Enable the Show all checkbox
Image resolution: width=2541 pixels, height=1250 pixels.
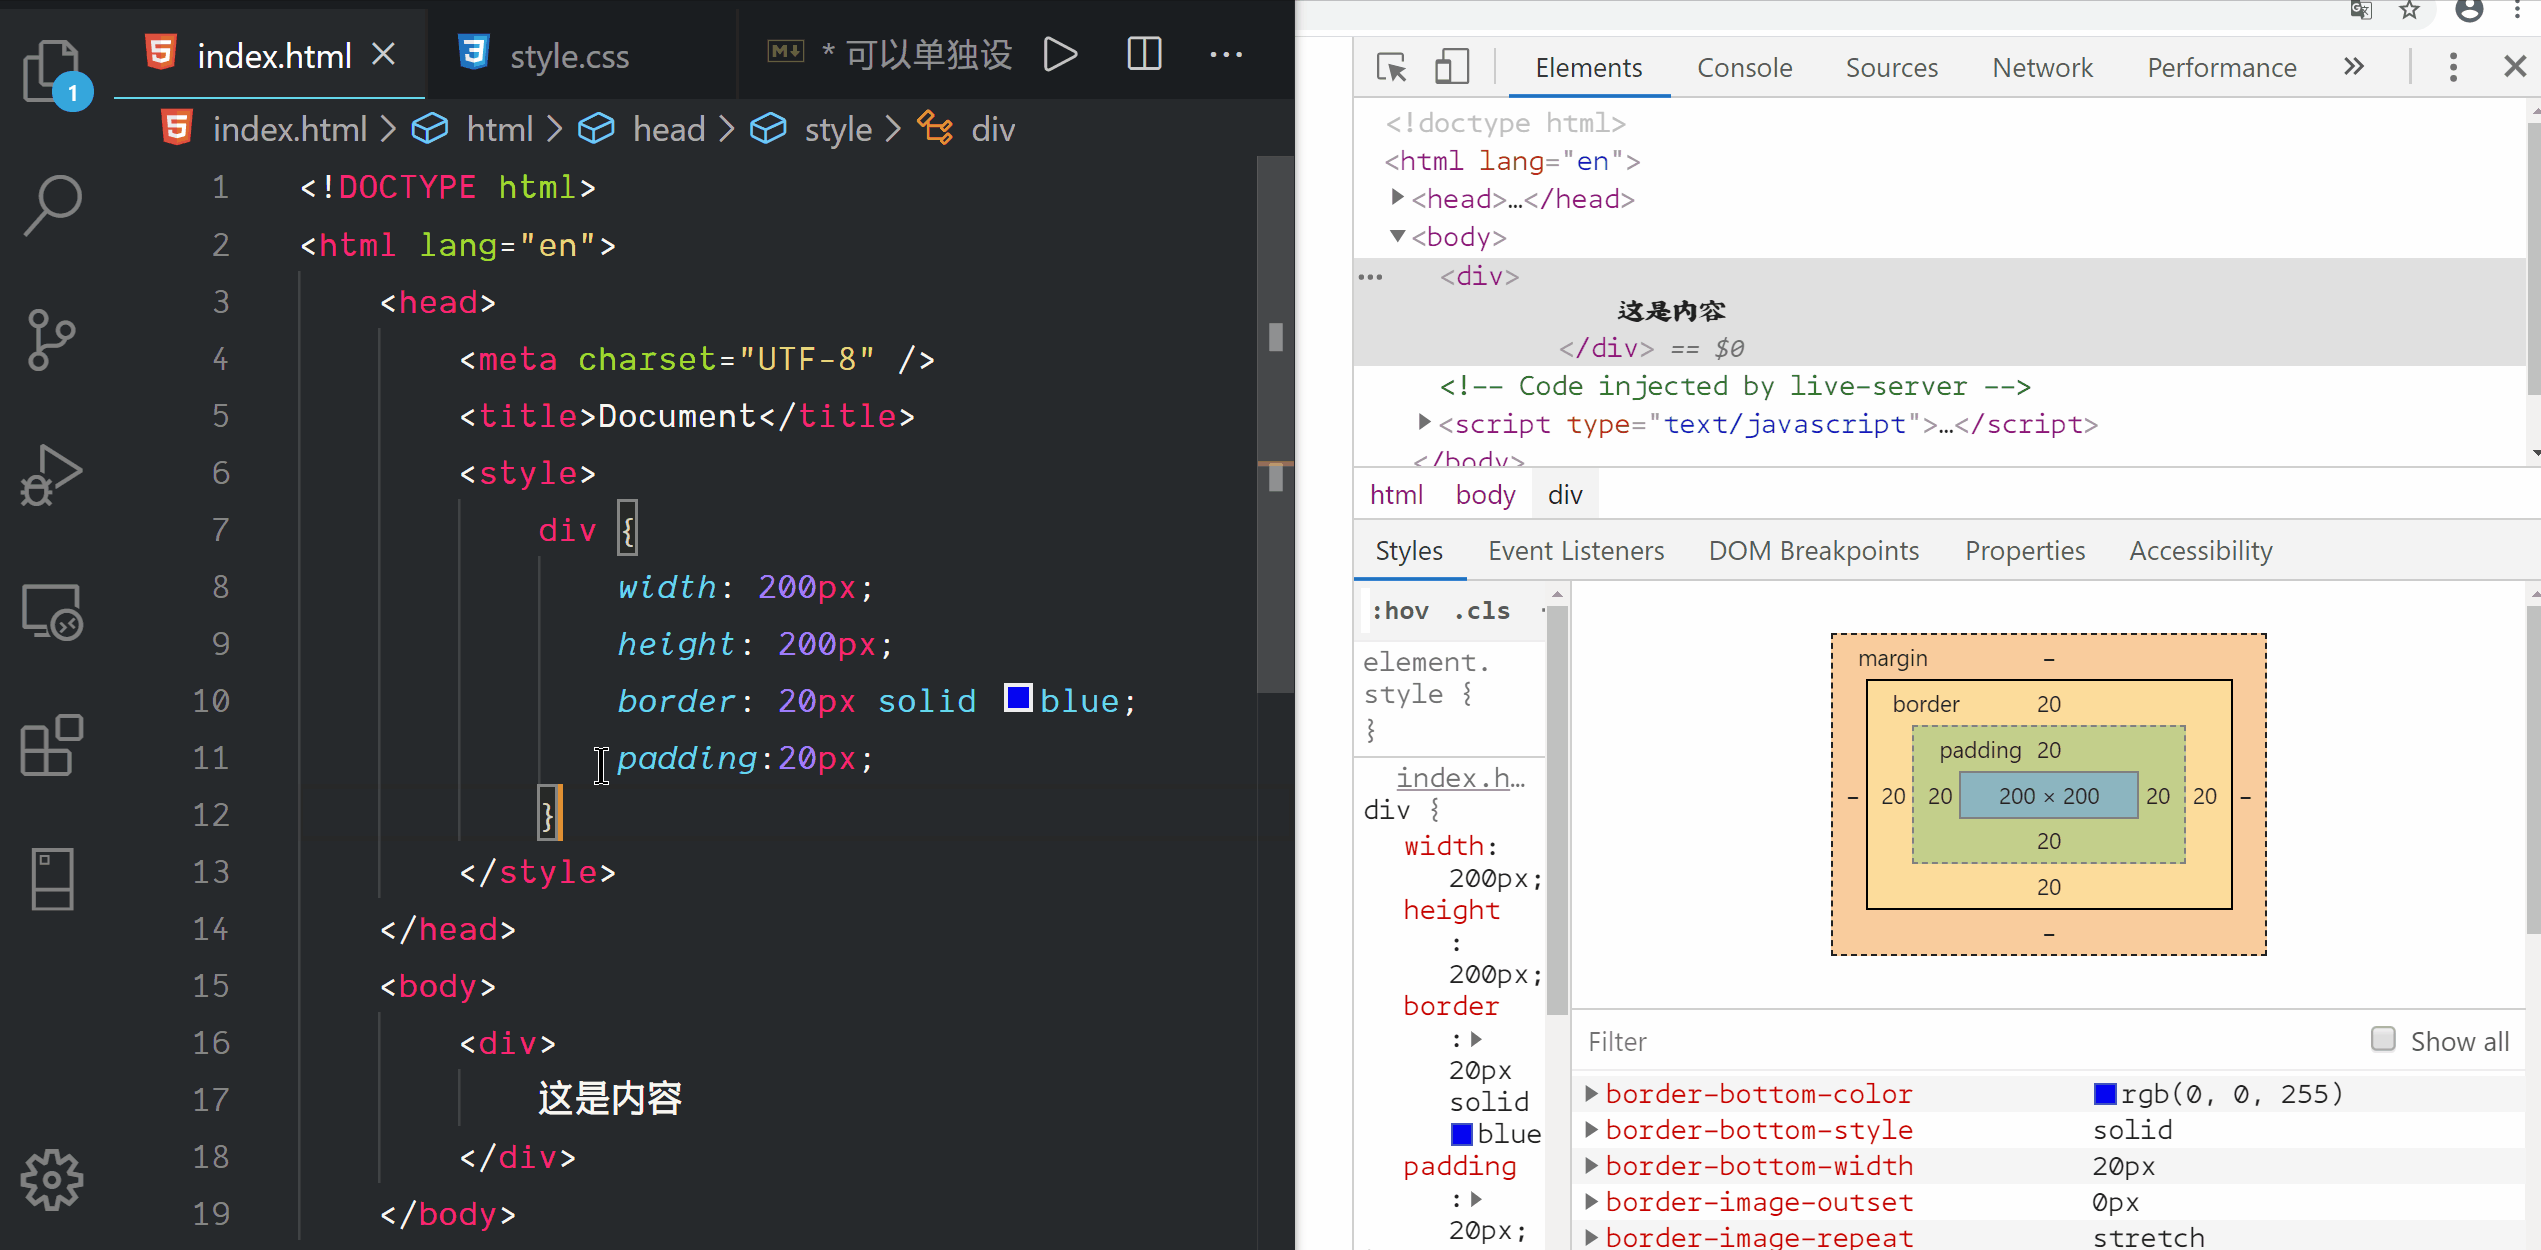point(2383,1039)
